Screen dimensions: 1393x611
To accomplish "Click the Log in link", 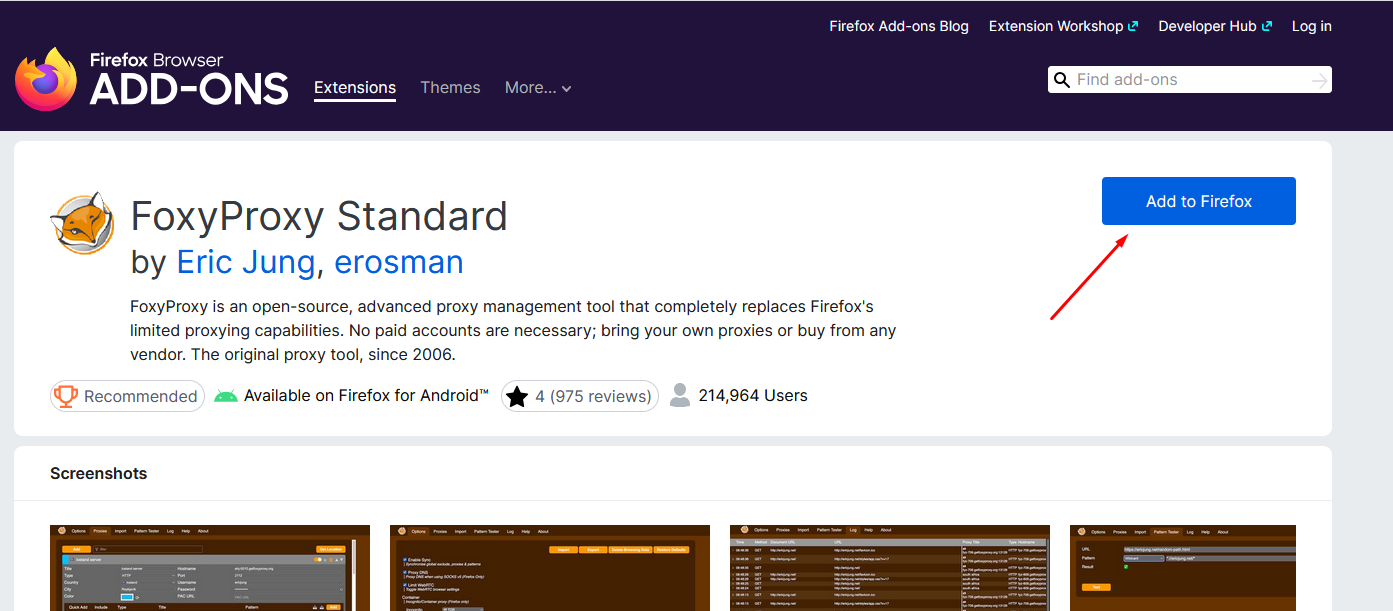I will (x=1311, y=27).
